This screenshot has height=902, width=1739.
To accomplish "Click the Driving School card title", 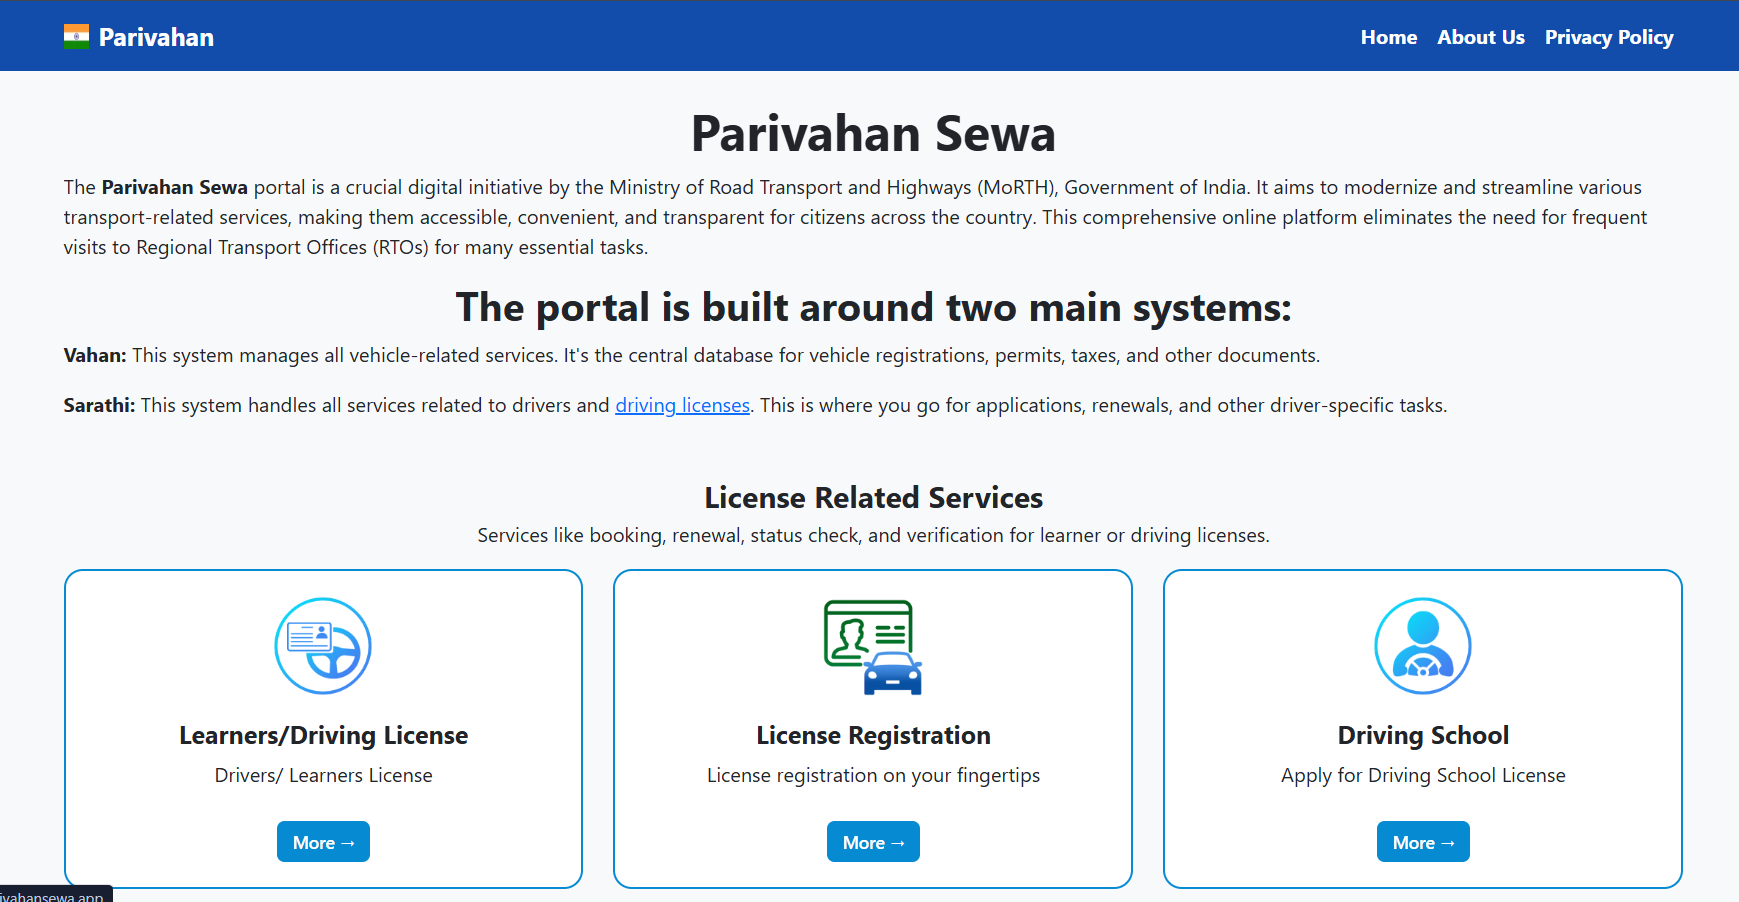I will [1423, 735].
